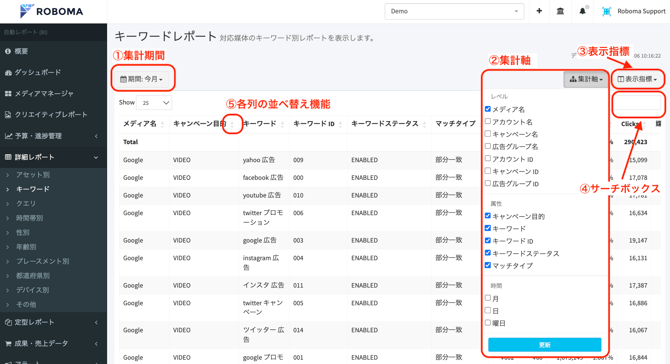This screenshot has width=670, height=364.
Task: Expand 成果・売上データ menu
Action: click(x=53, y=343)
